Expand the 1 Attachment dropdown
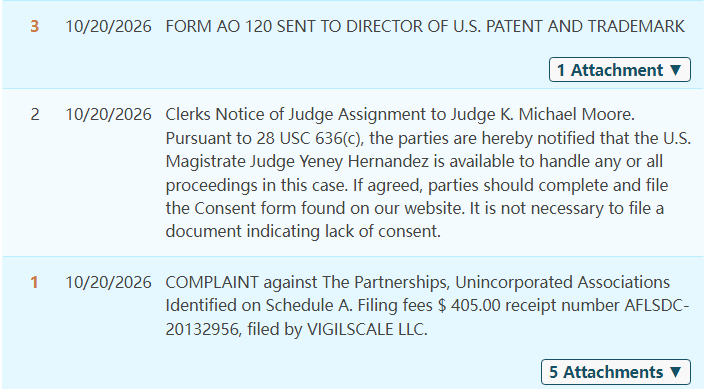 (x=620, y=70)
